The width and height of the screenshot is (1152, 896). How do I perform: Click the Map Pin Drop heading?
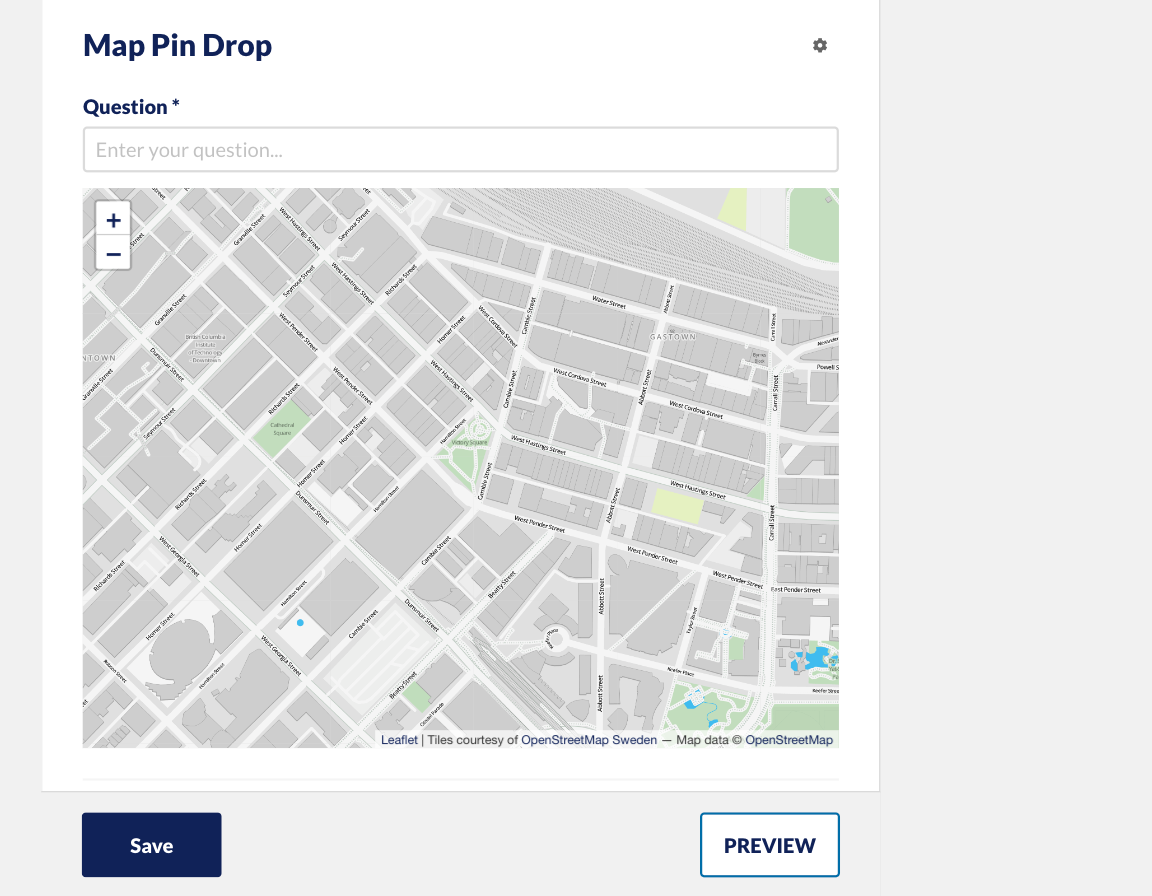177,46
